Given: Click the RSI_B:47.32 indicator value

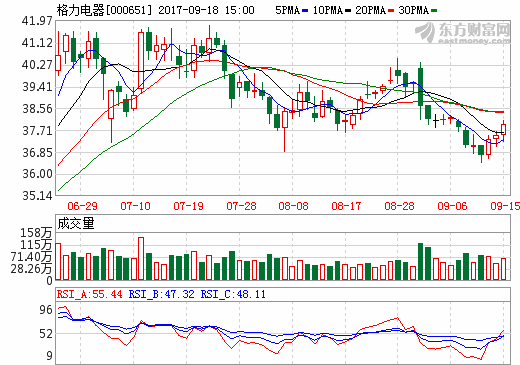Looking at the screenshot, I should coord(161,294).
